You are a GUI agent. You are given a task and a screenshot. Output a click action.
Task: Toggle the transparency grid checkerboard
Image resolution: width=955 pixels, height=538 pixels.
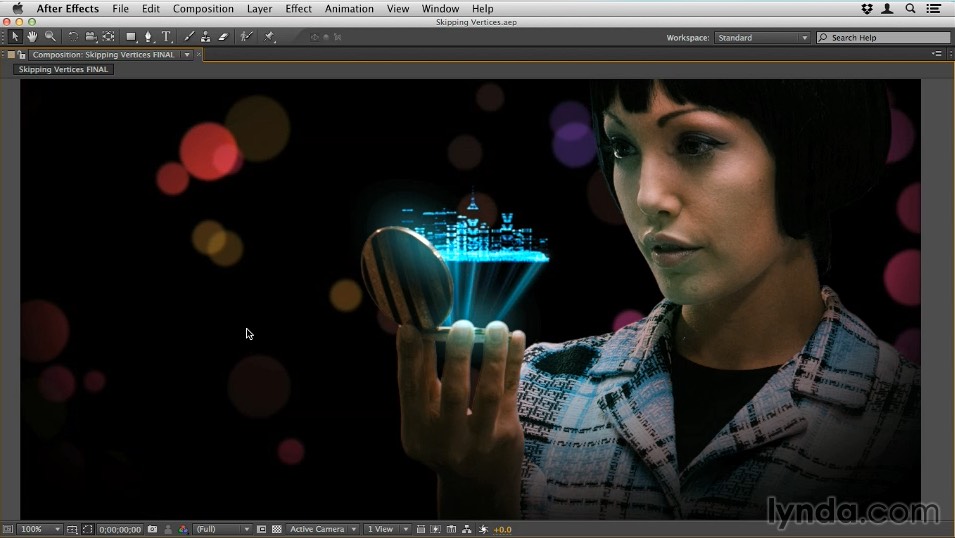[x=277, y=529]
